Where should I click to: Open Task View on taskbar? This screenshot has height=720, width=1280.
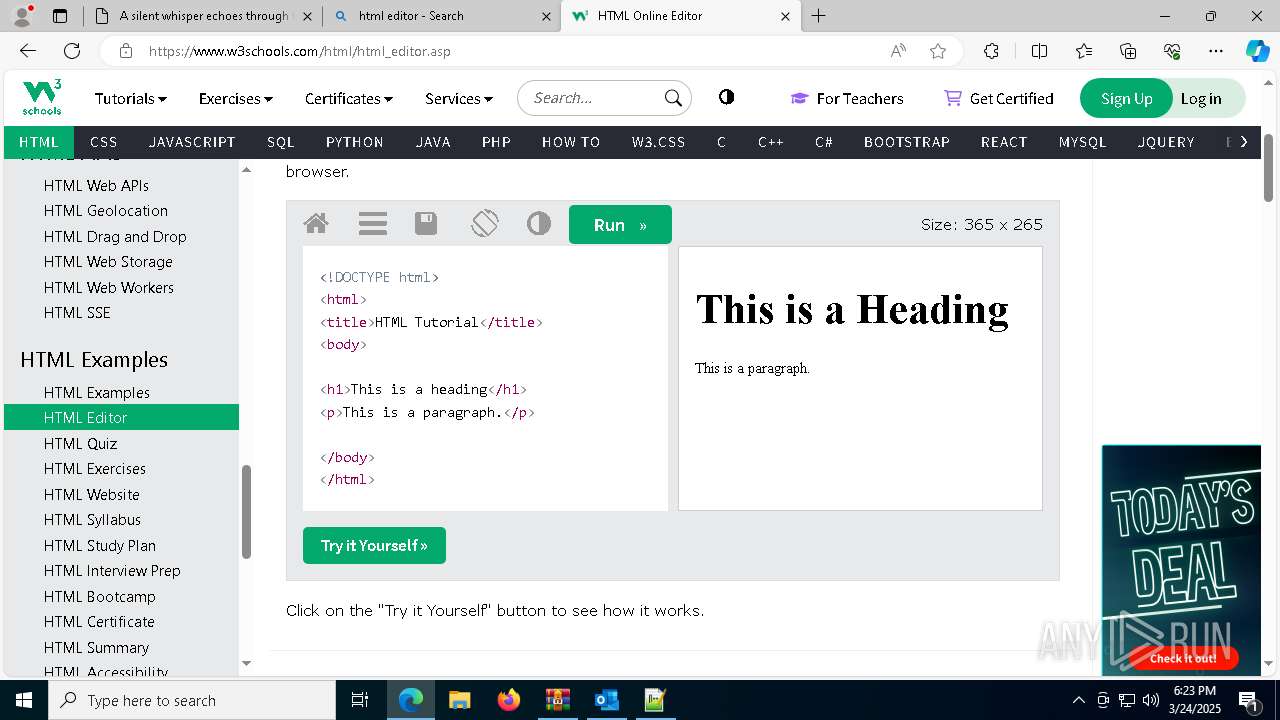[x=360, y=700]
